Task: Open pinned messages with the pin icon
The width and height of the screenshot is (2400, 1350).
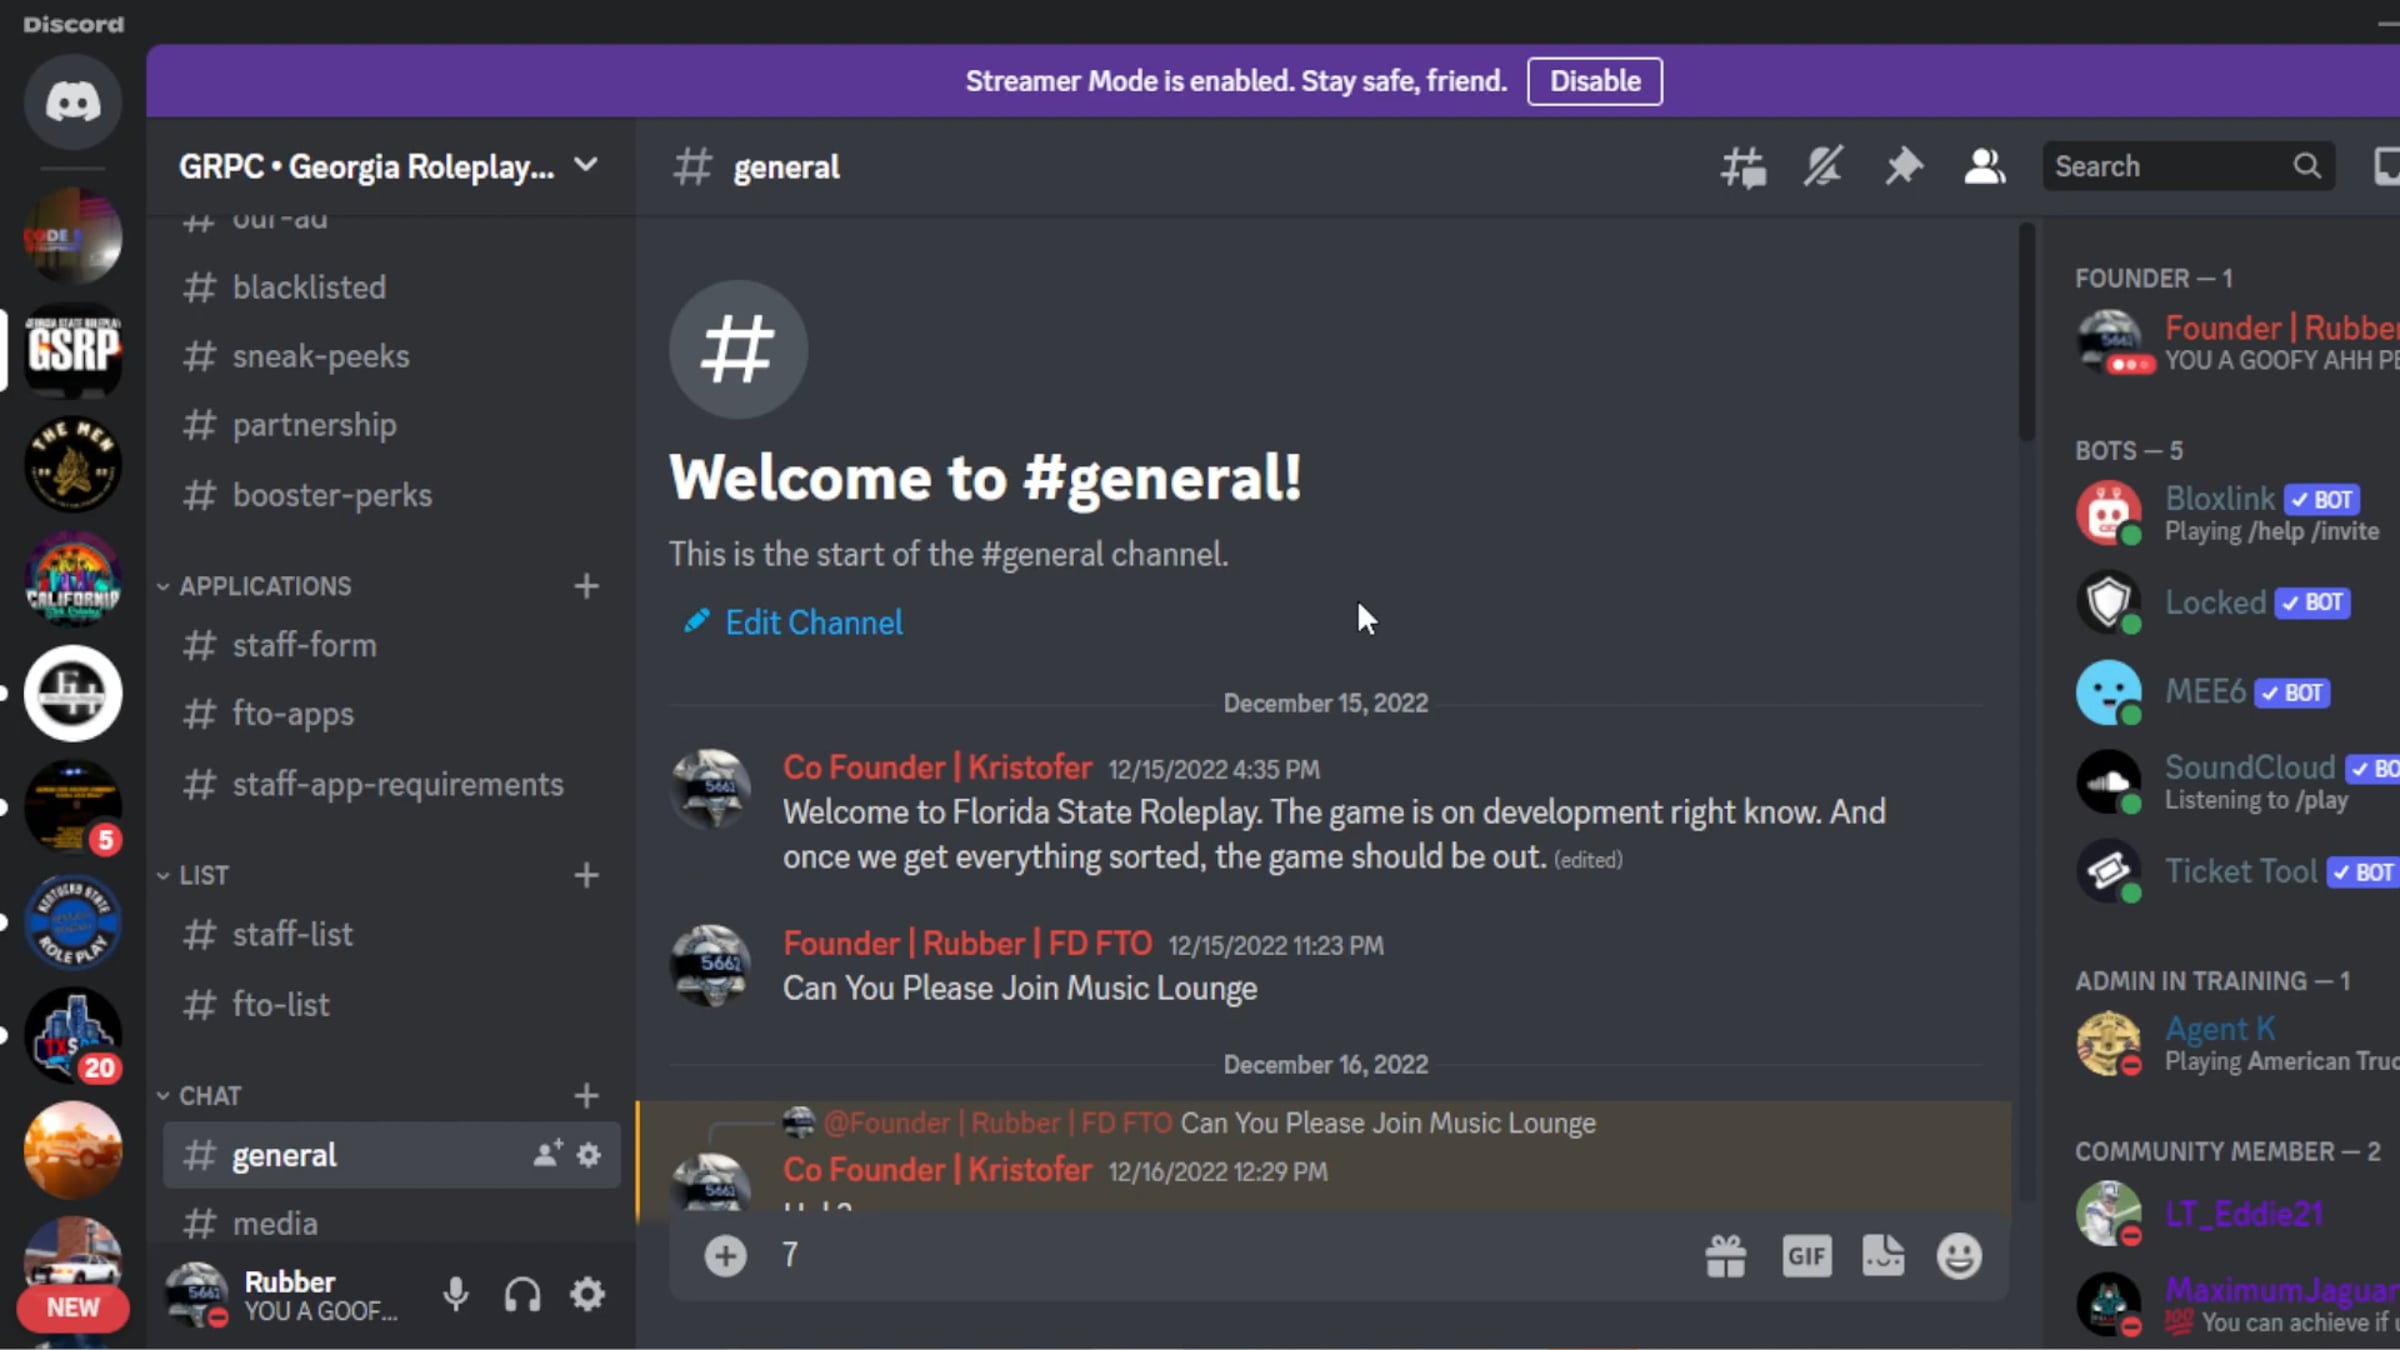Action: click(x=1903, y=167)
